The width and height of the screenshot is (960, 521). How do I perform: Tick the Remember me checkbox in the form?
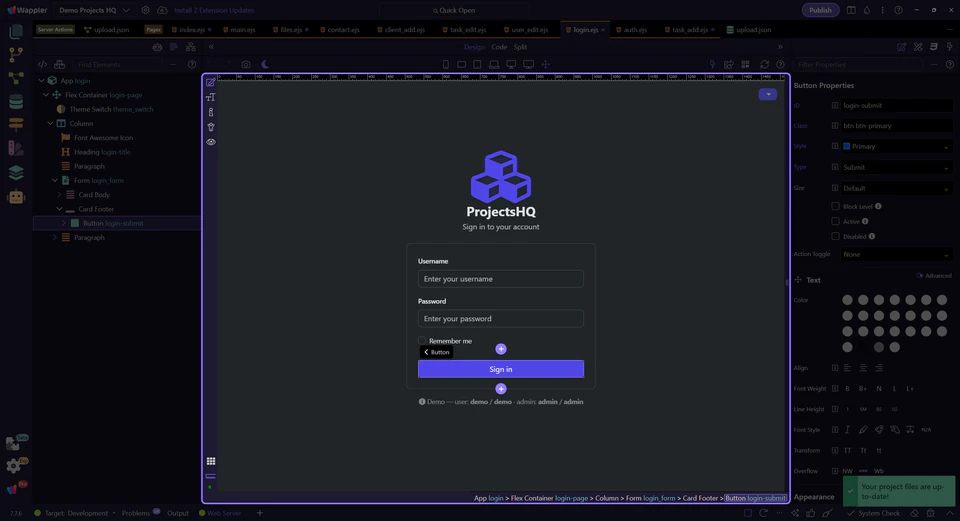pos(422,340)
